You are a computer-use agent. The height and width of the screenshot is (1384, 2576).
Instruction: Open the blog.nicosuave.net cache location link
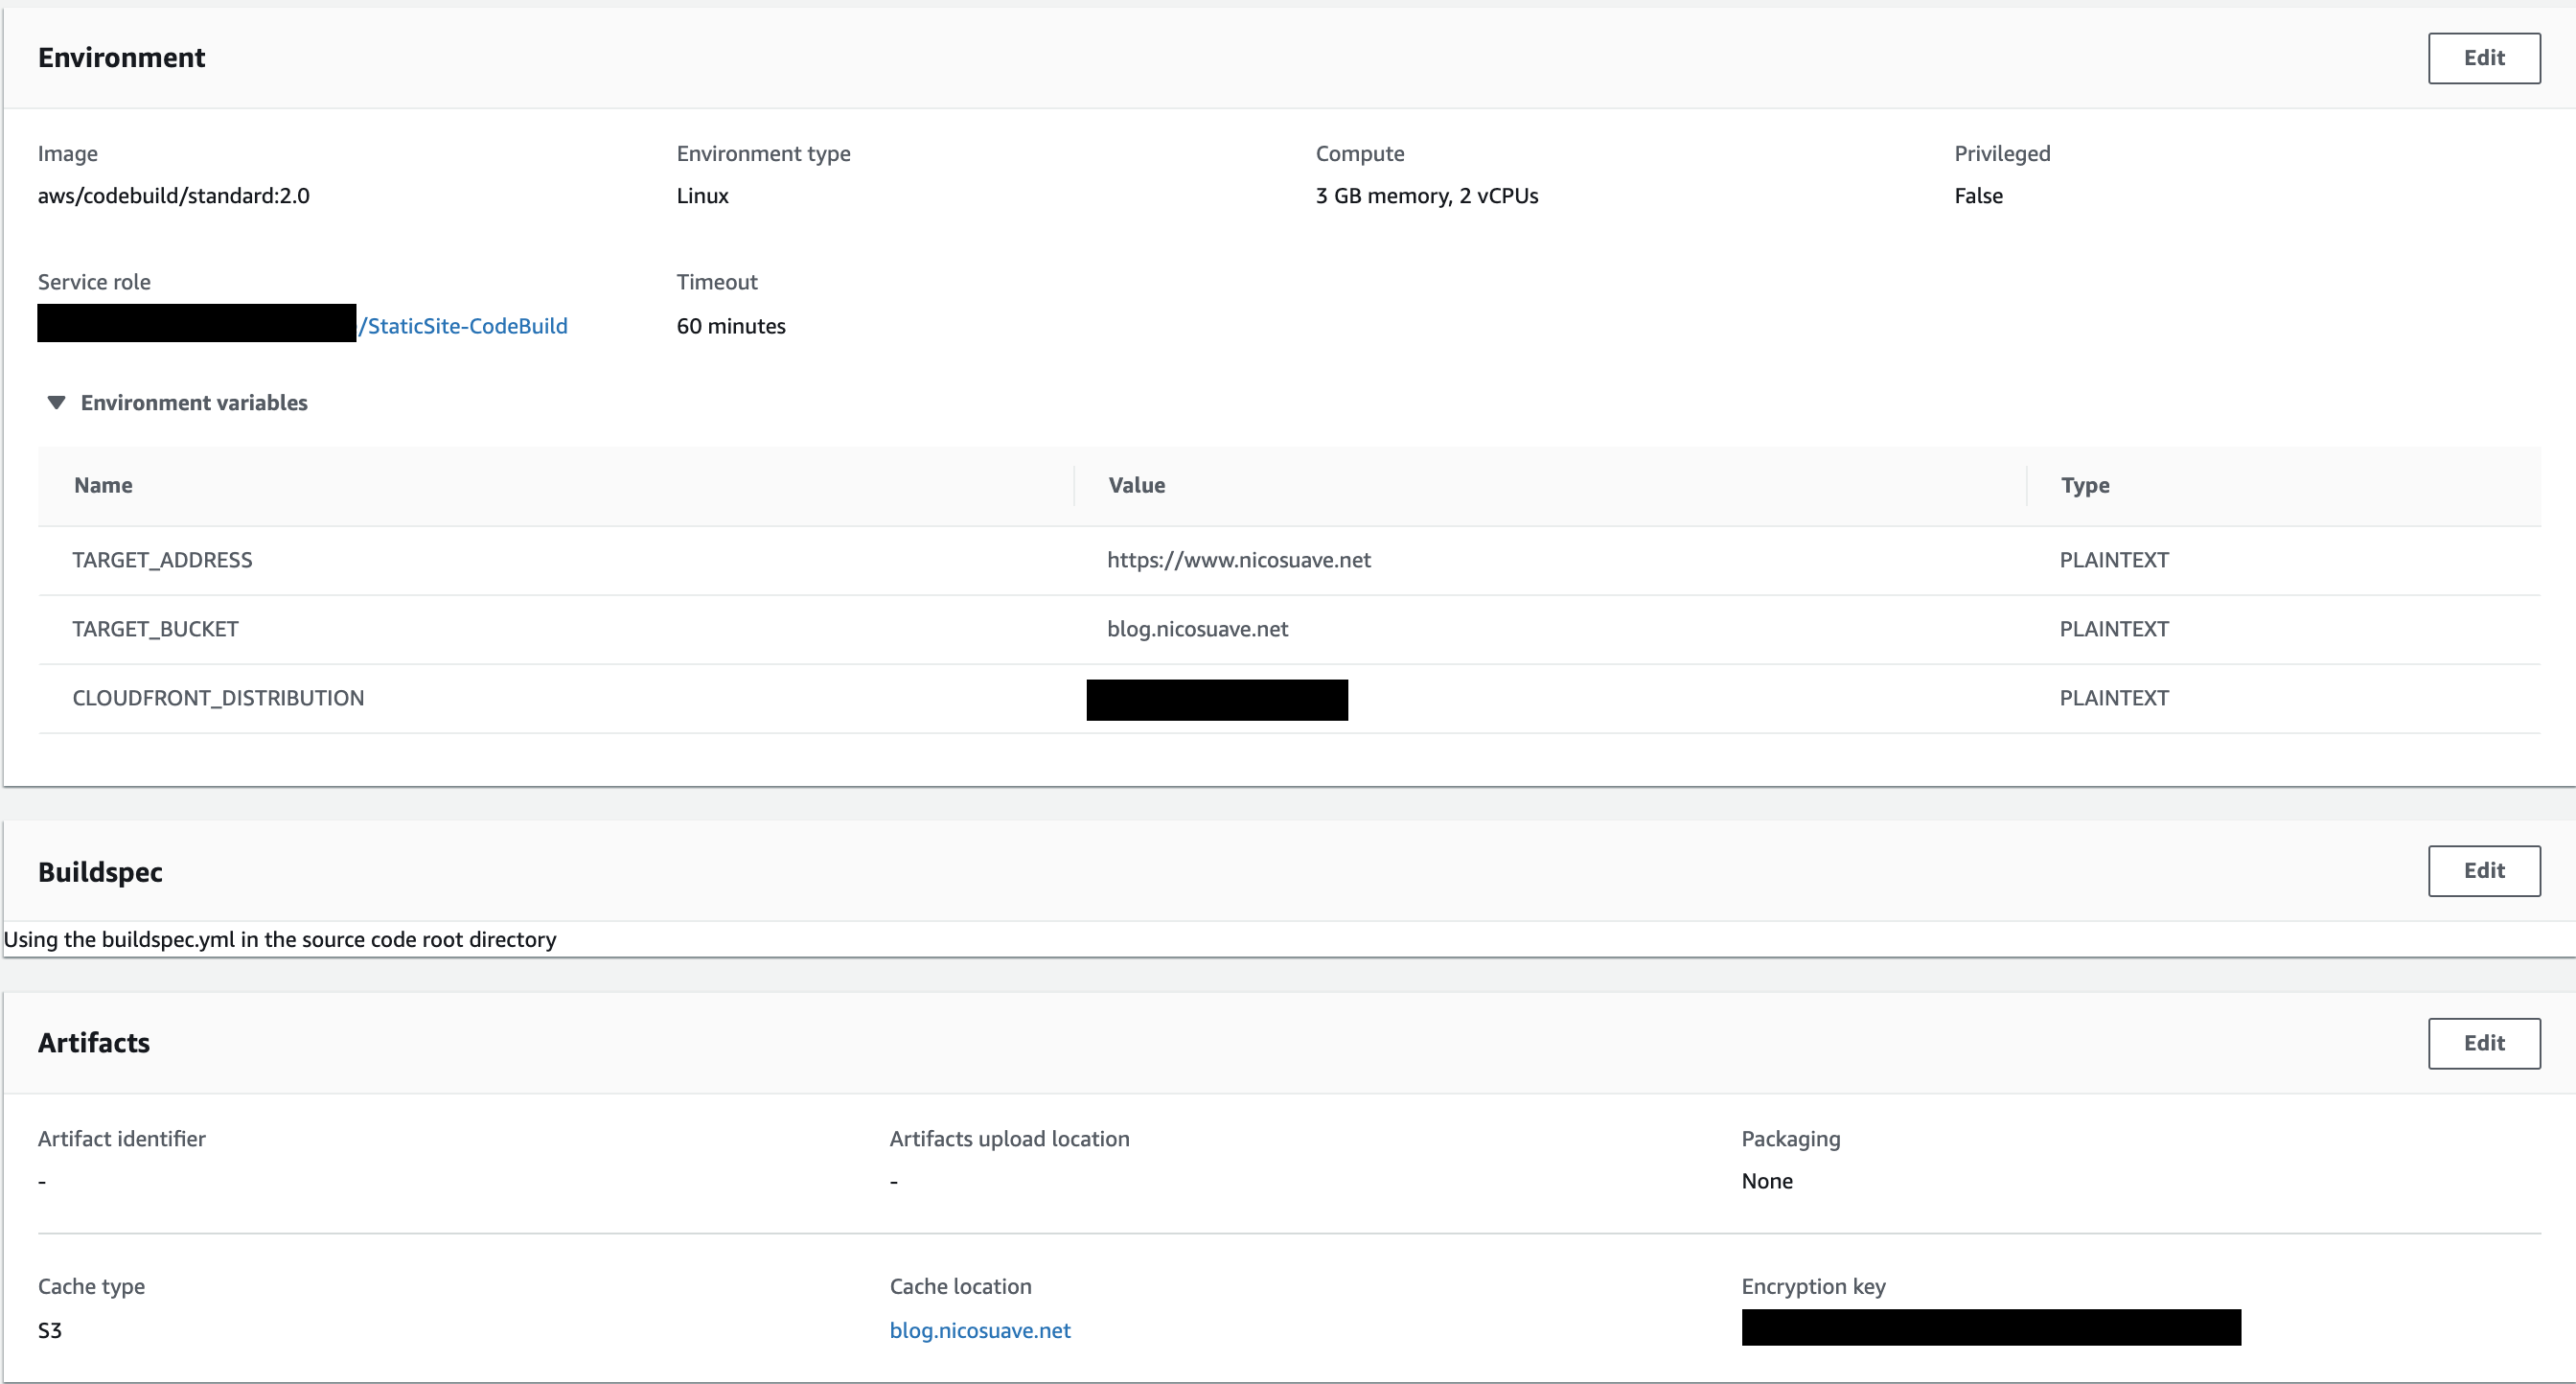(979, 1330)
